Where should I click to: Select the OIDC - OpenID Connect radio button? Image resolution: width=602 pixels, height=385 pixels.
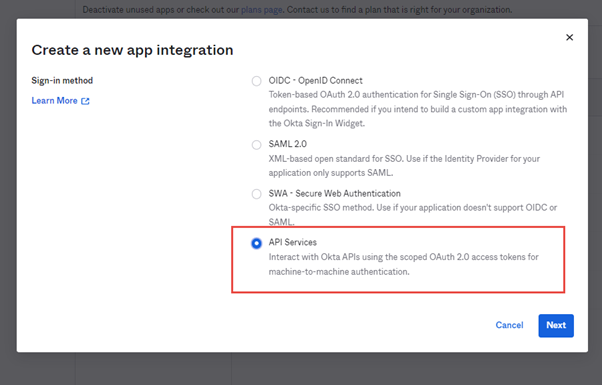pyautogui.click(x=256, y=81)
